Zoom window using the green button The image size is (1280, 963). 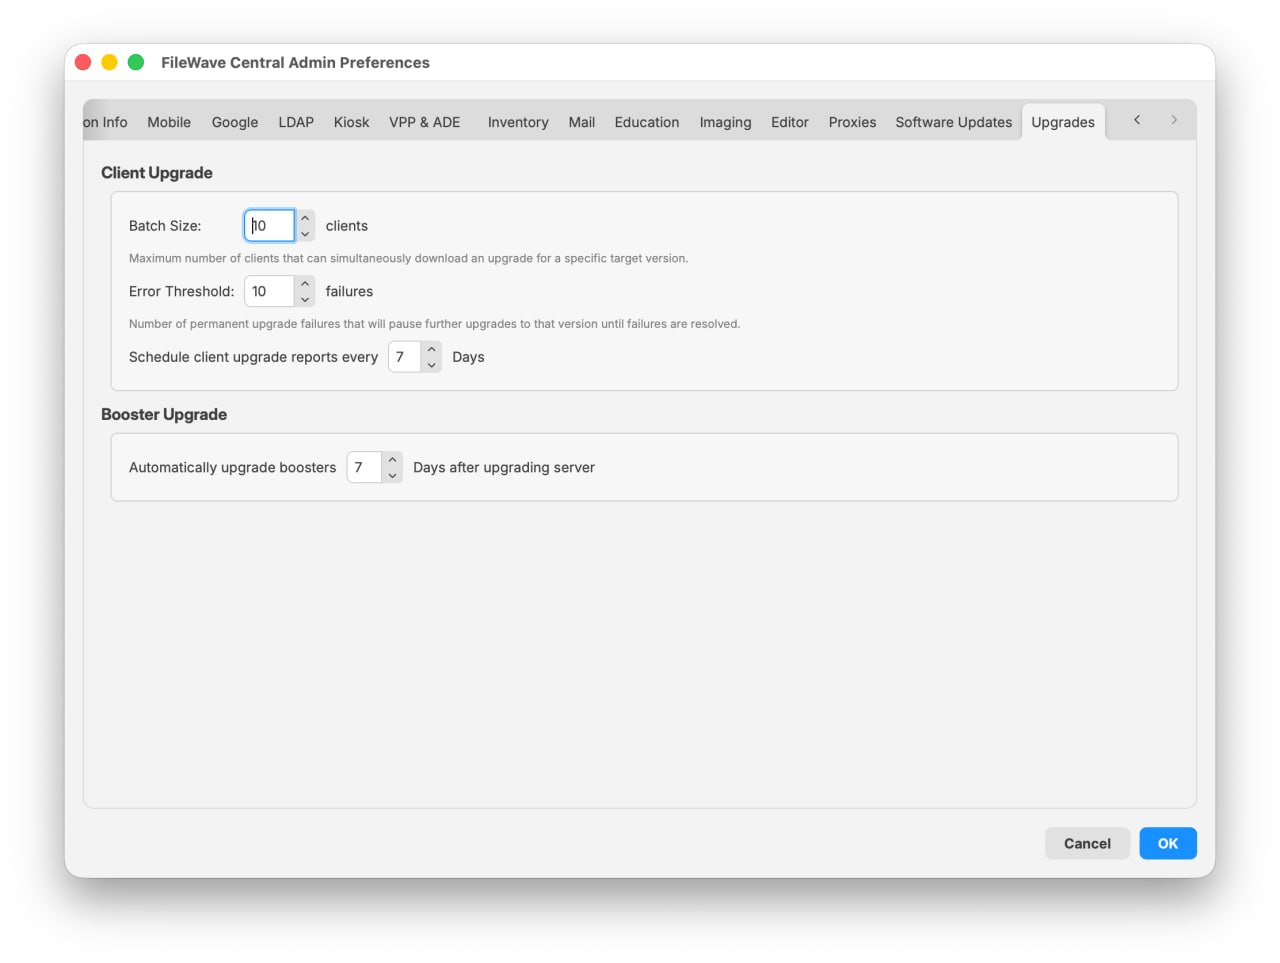[x=136, y=62]
